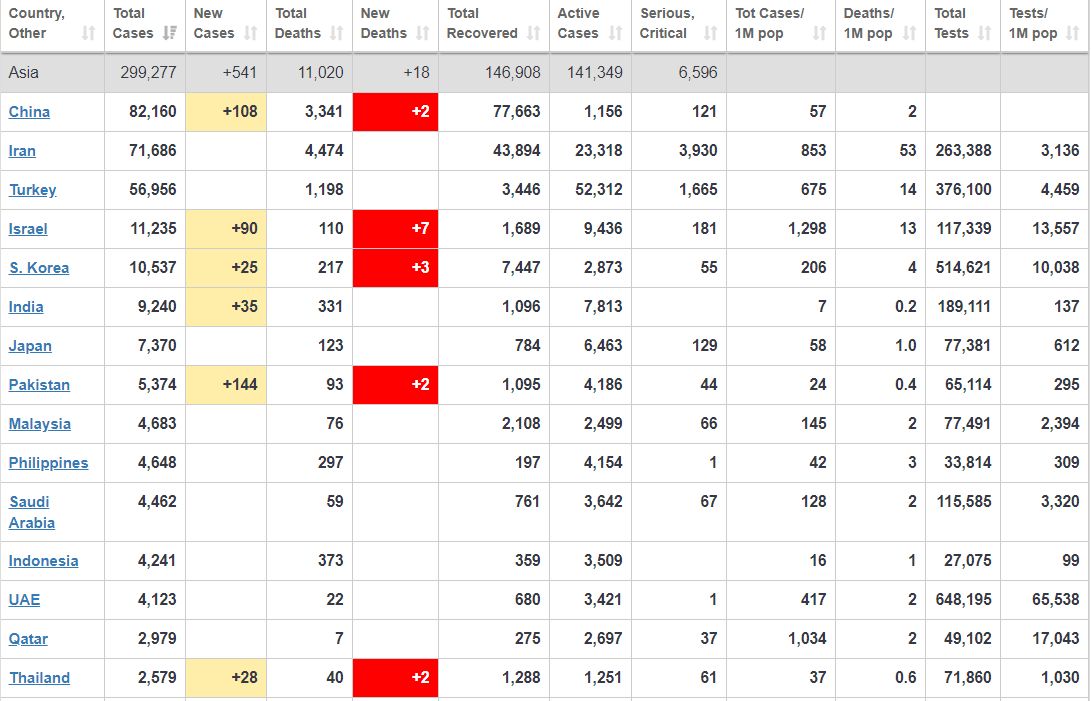Viewport: 1091px width, 701px height.
Task: Click Active Cases sort arrows
Action: click(615, 33)
